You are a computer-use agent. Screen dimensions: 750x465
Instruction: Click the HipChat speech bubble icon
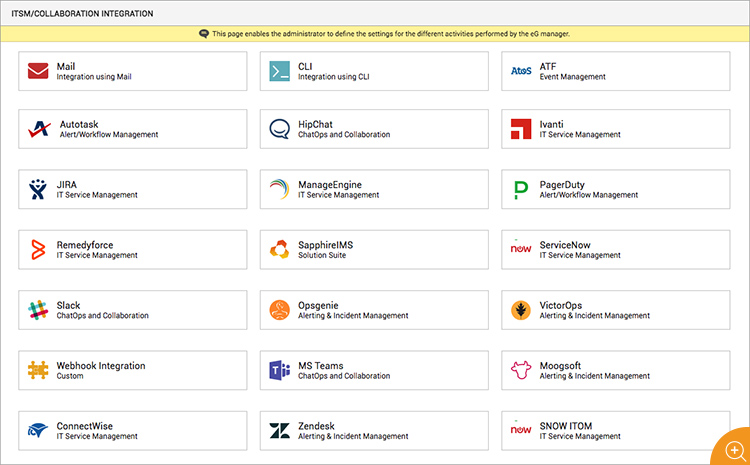pyautogui.click(x=279, y=129)
